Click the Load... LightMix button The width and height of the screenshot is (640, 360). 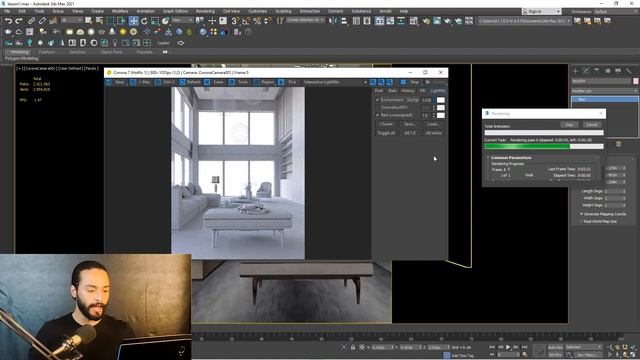point(433,124)
